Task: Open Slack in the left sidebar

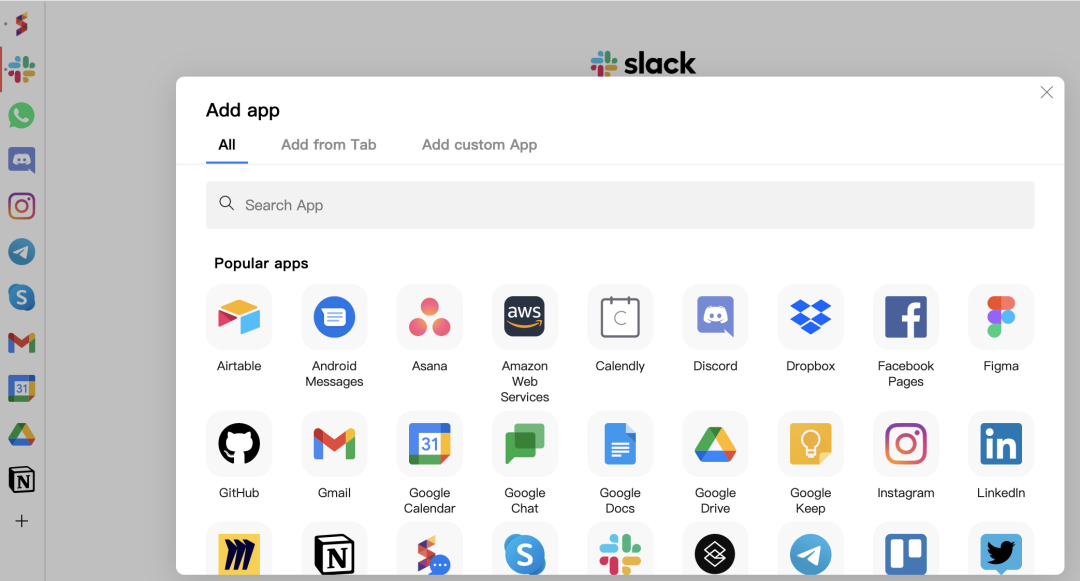Action: pos(21,70)
